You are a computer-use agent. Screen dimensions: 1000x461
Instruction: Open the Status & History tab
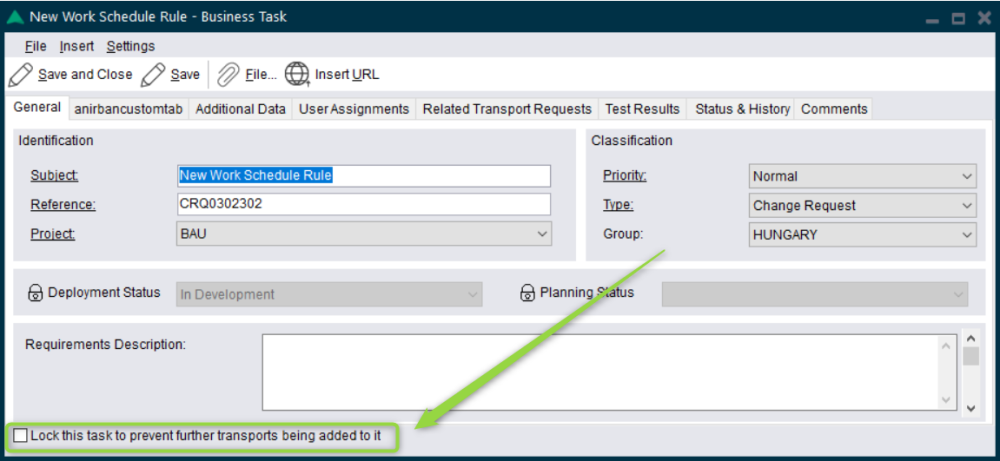(742, 109)
